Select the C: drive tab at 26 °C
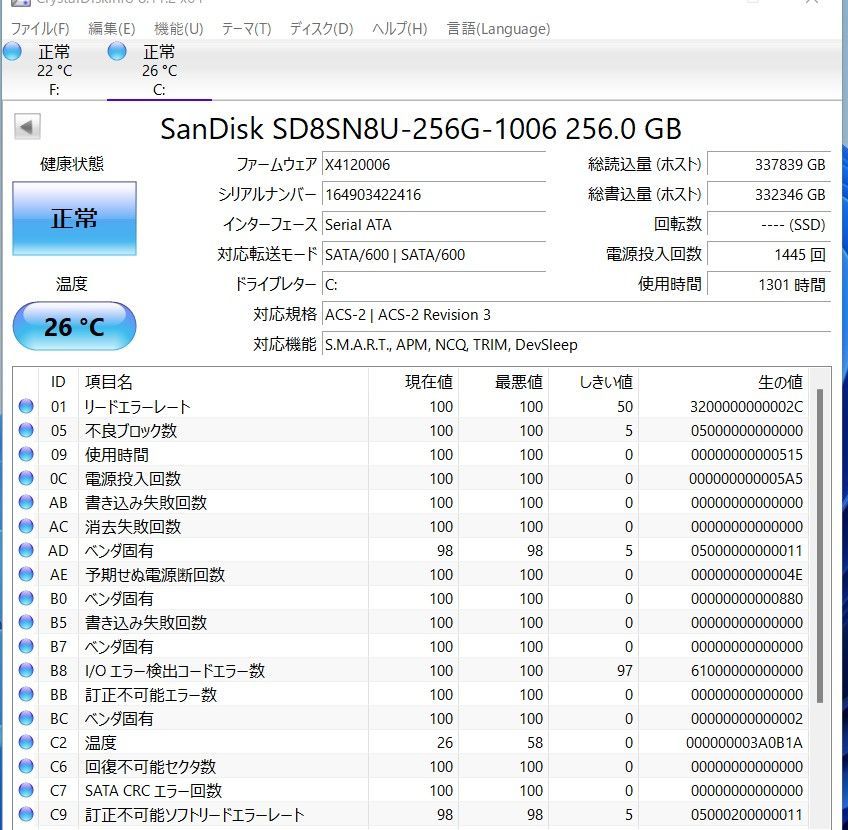Screen dimensions: 848x830 (x=159, y=70)
